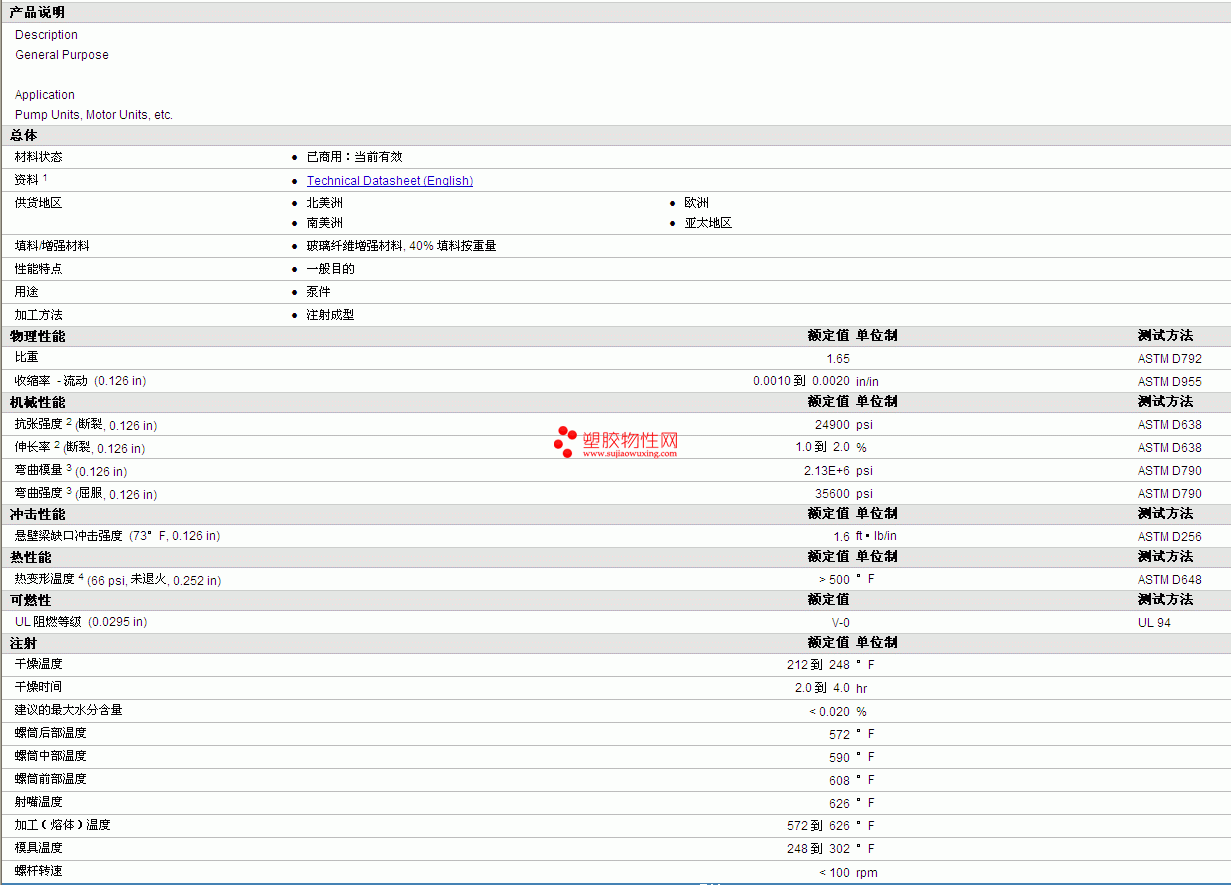Click the UL 94 test method

tap(1154, 622)
